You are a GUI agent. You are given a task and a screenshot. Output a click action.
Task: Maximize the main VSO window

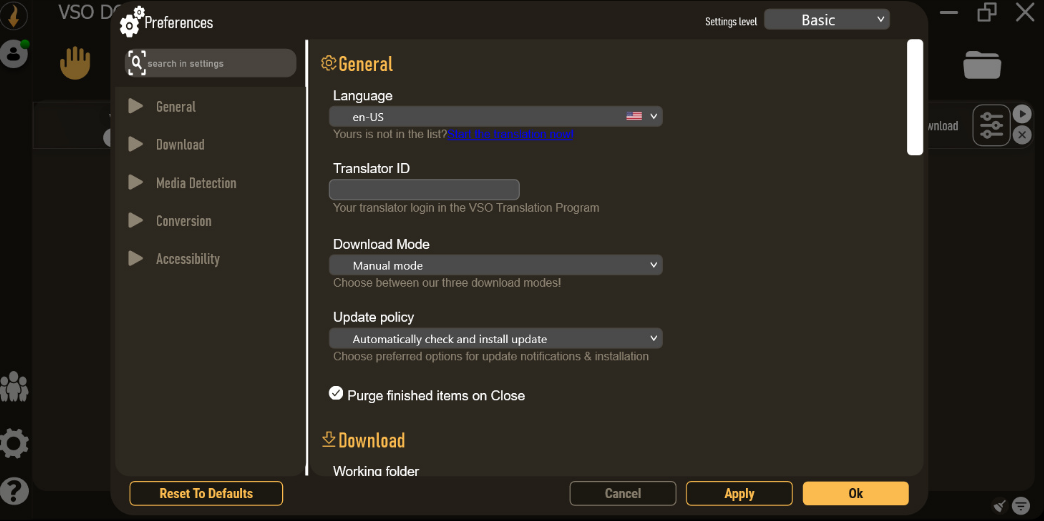click(x=987, y=12)
